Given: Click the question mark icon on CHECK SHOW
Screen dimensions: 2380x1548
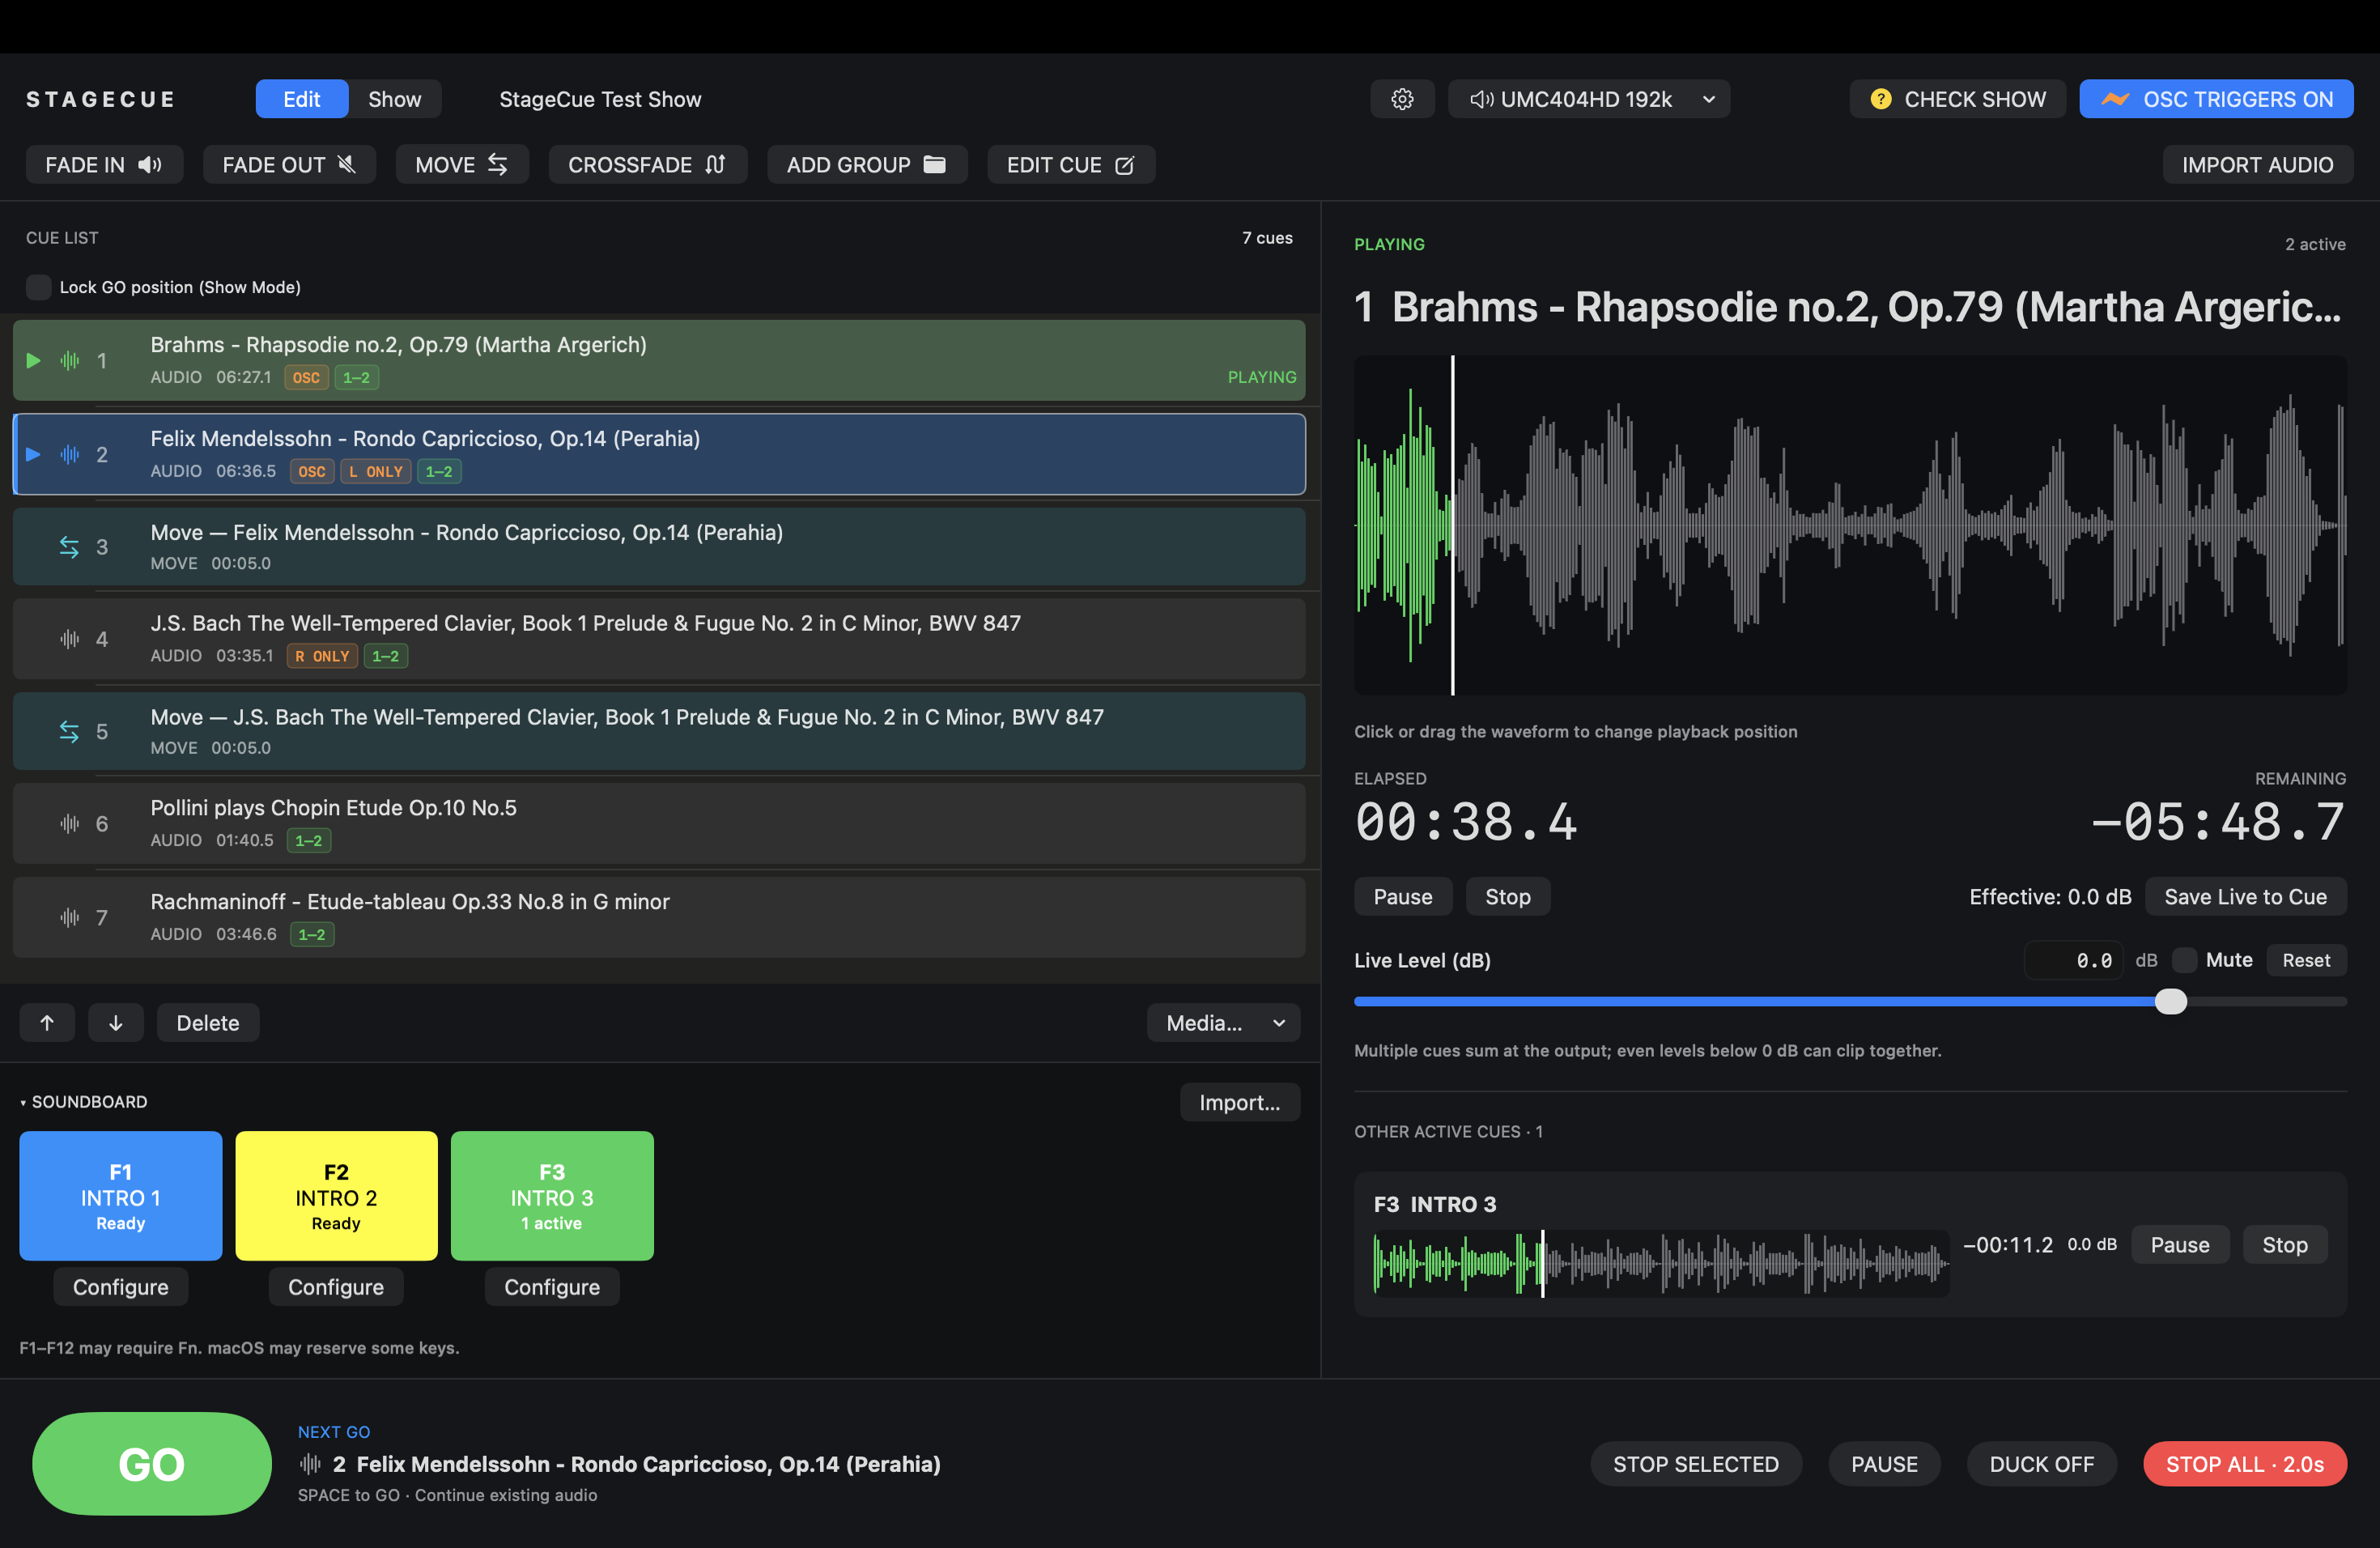Looking at the screenshot, I should [x=1880, y=99].
